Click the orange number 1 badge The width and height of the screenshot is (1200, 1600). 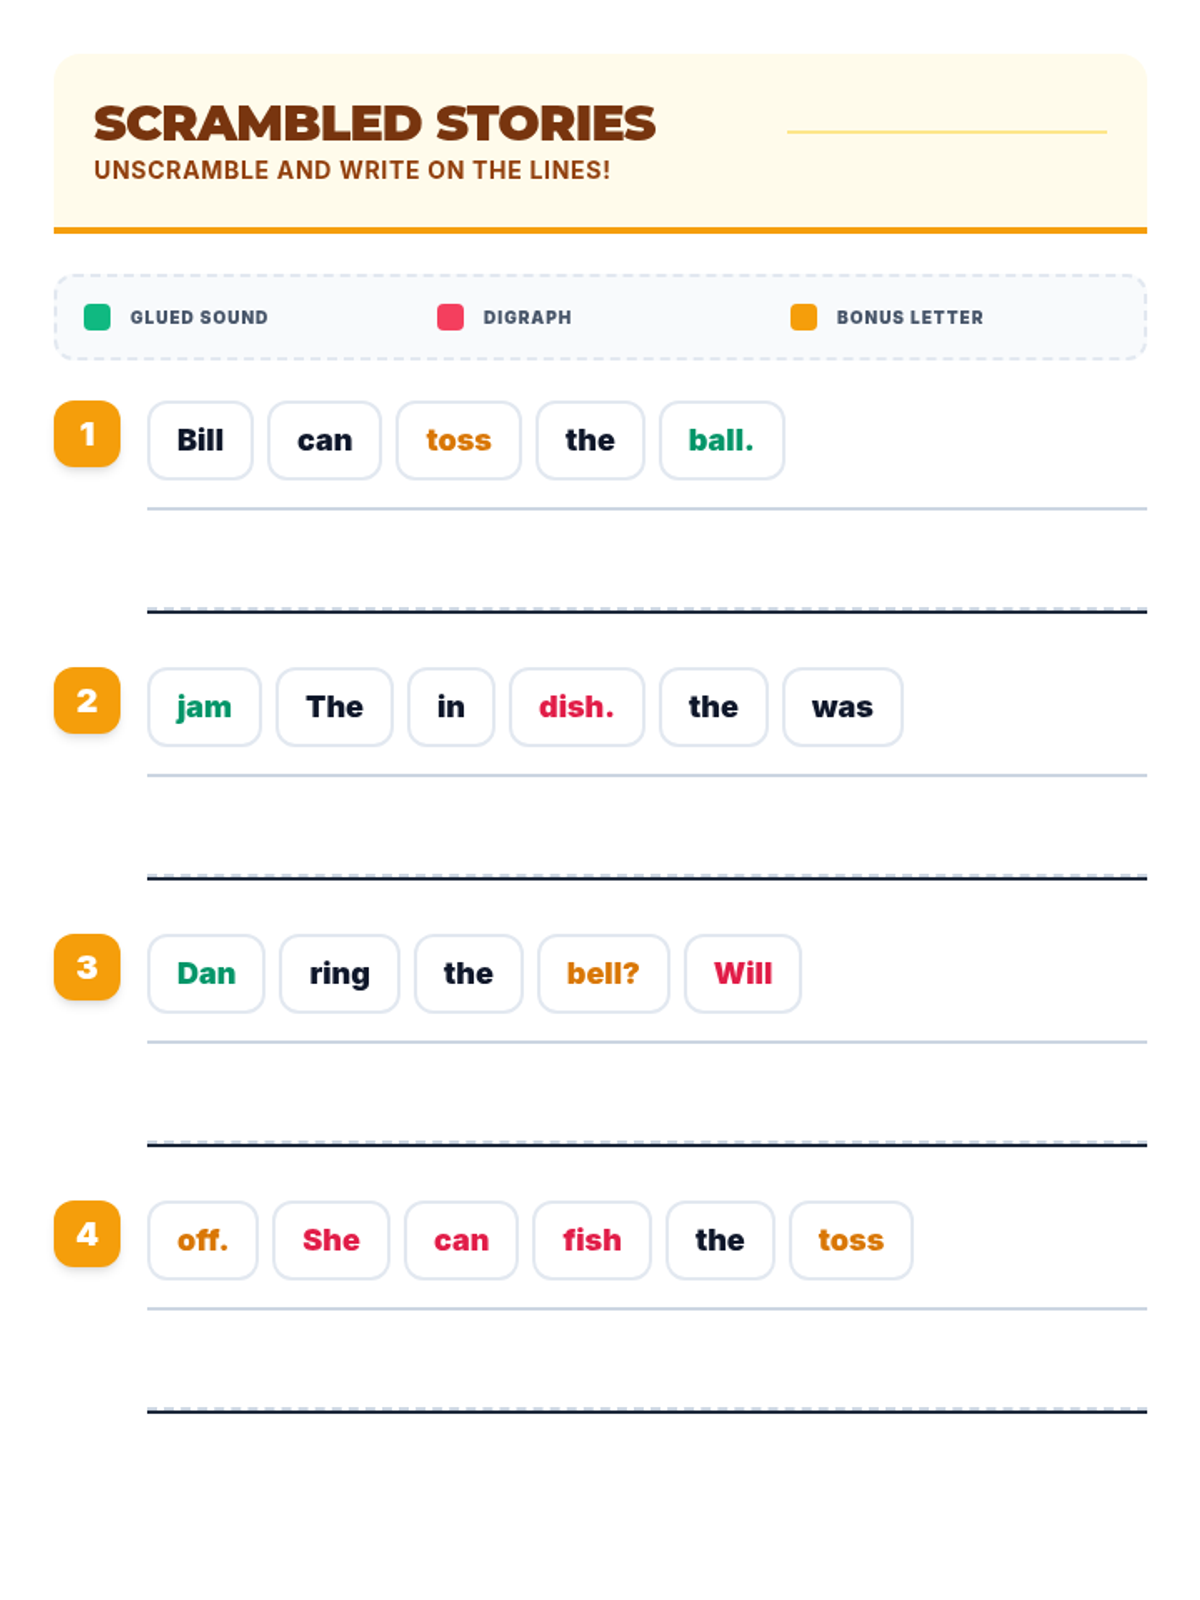(87, 434)
